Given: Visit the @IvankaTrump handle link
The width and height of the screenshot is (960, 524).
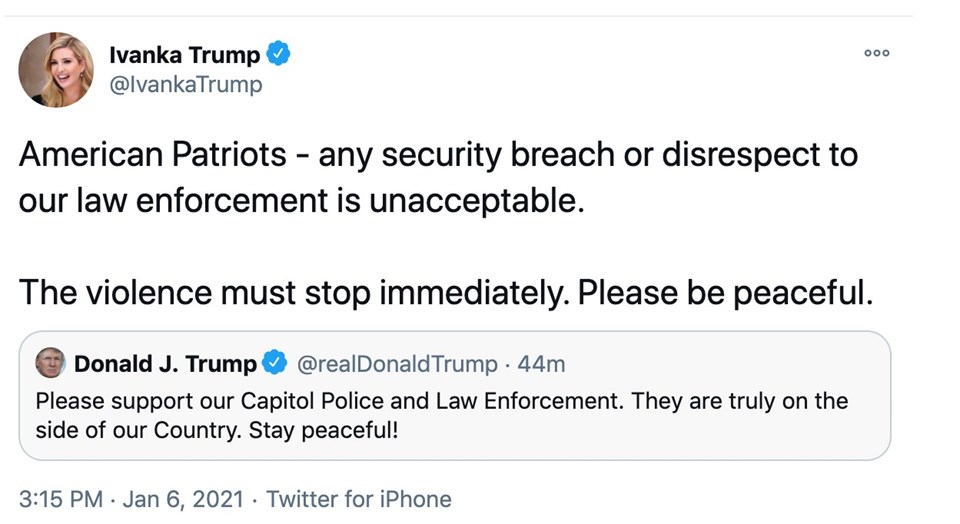Looking at the screenshot, I should pyautogui.click(x=185, y=85).
